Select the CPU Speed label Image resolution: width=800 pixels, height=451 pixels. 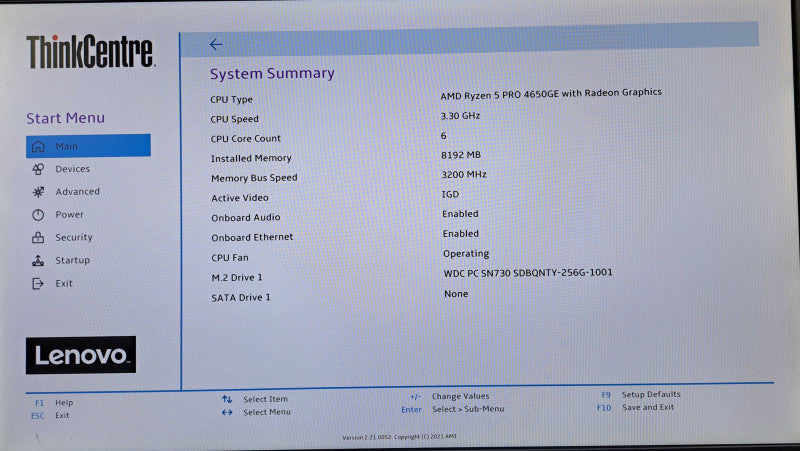point(235,119)
